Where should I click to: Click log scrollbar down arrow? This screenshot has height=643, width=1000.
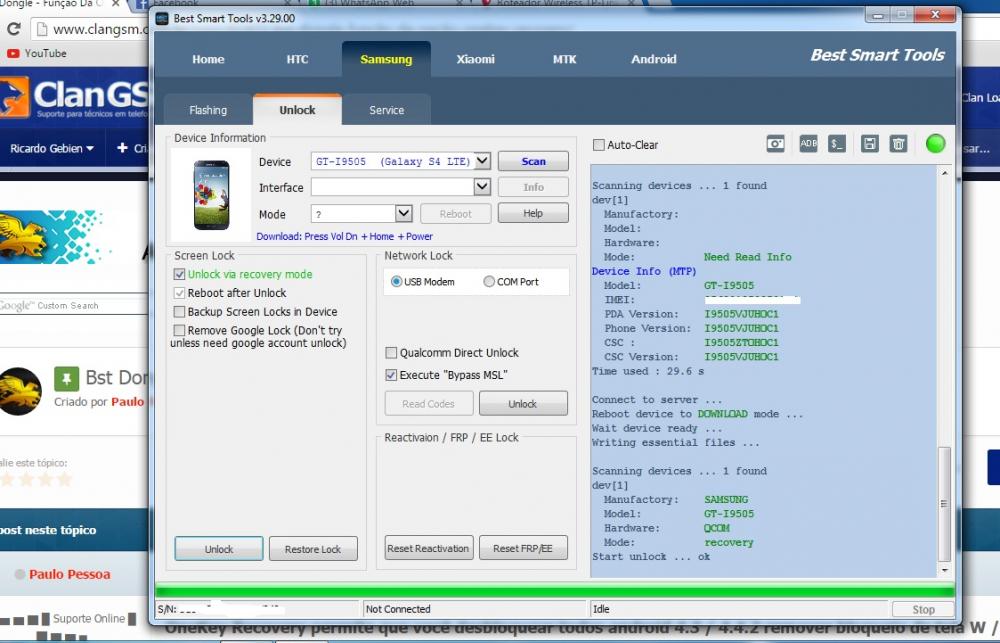[945, 570]
